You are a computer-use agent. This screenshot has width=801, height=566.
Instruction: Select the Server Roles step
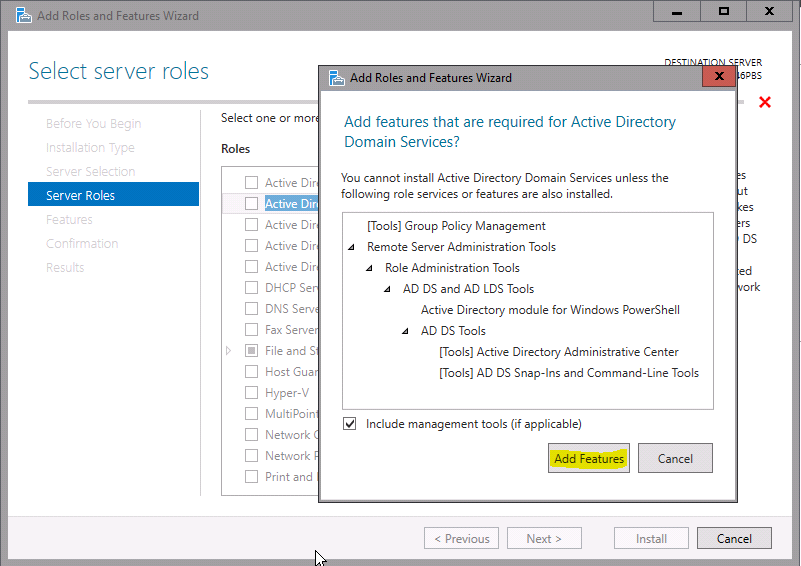[x=113, y=194]
